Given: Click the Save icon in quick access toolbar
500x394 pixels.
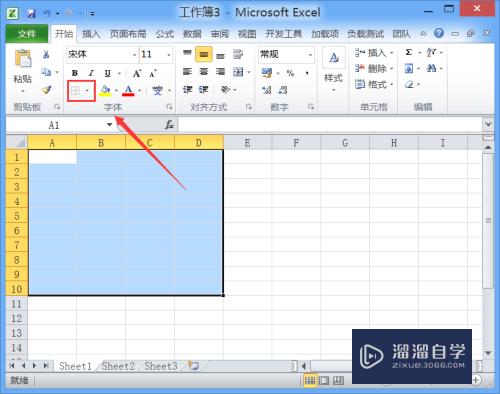Looking at the screenshot, I should [x=31, y=13].
